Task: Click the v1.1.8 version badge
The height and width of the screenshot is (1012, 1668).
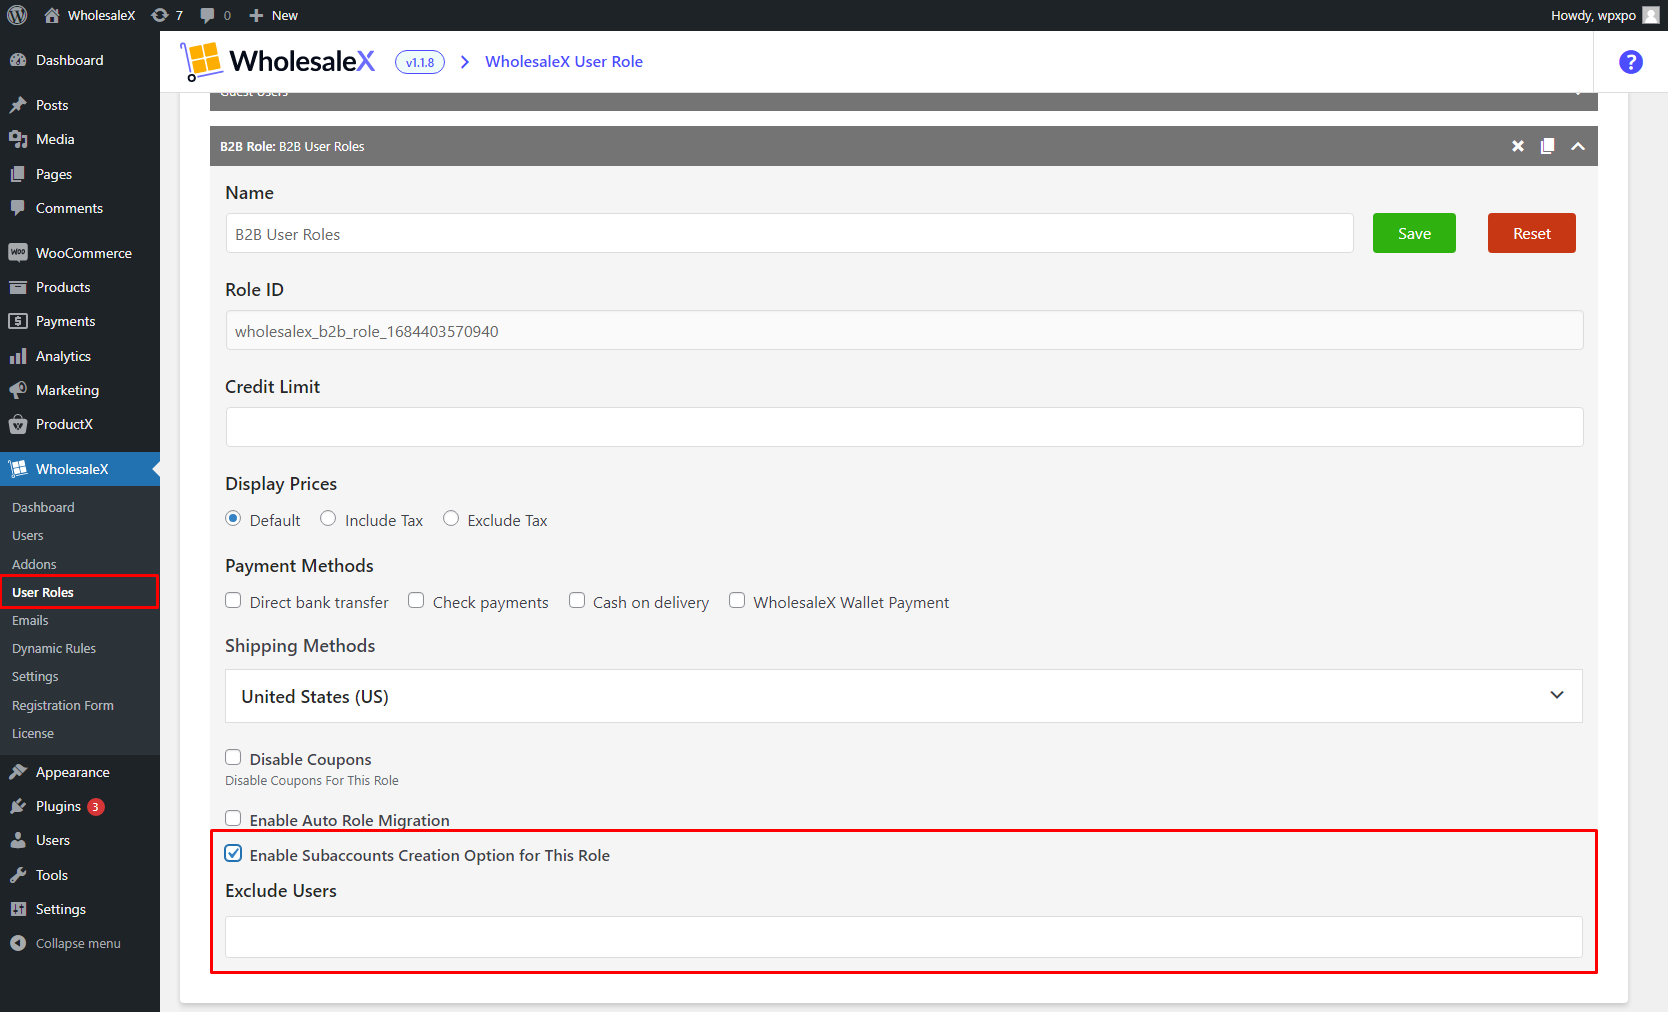Action: tap(420, 62)
